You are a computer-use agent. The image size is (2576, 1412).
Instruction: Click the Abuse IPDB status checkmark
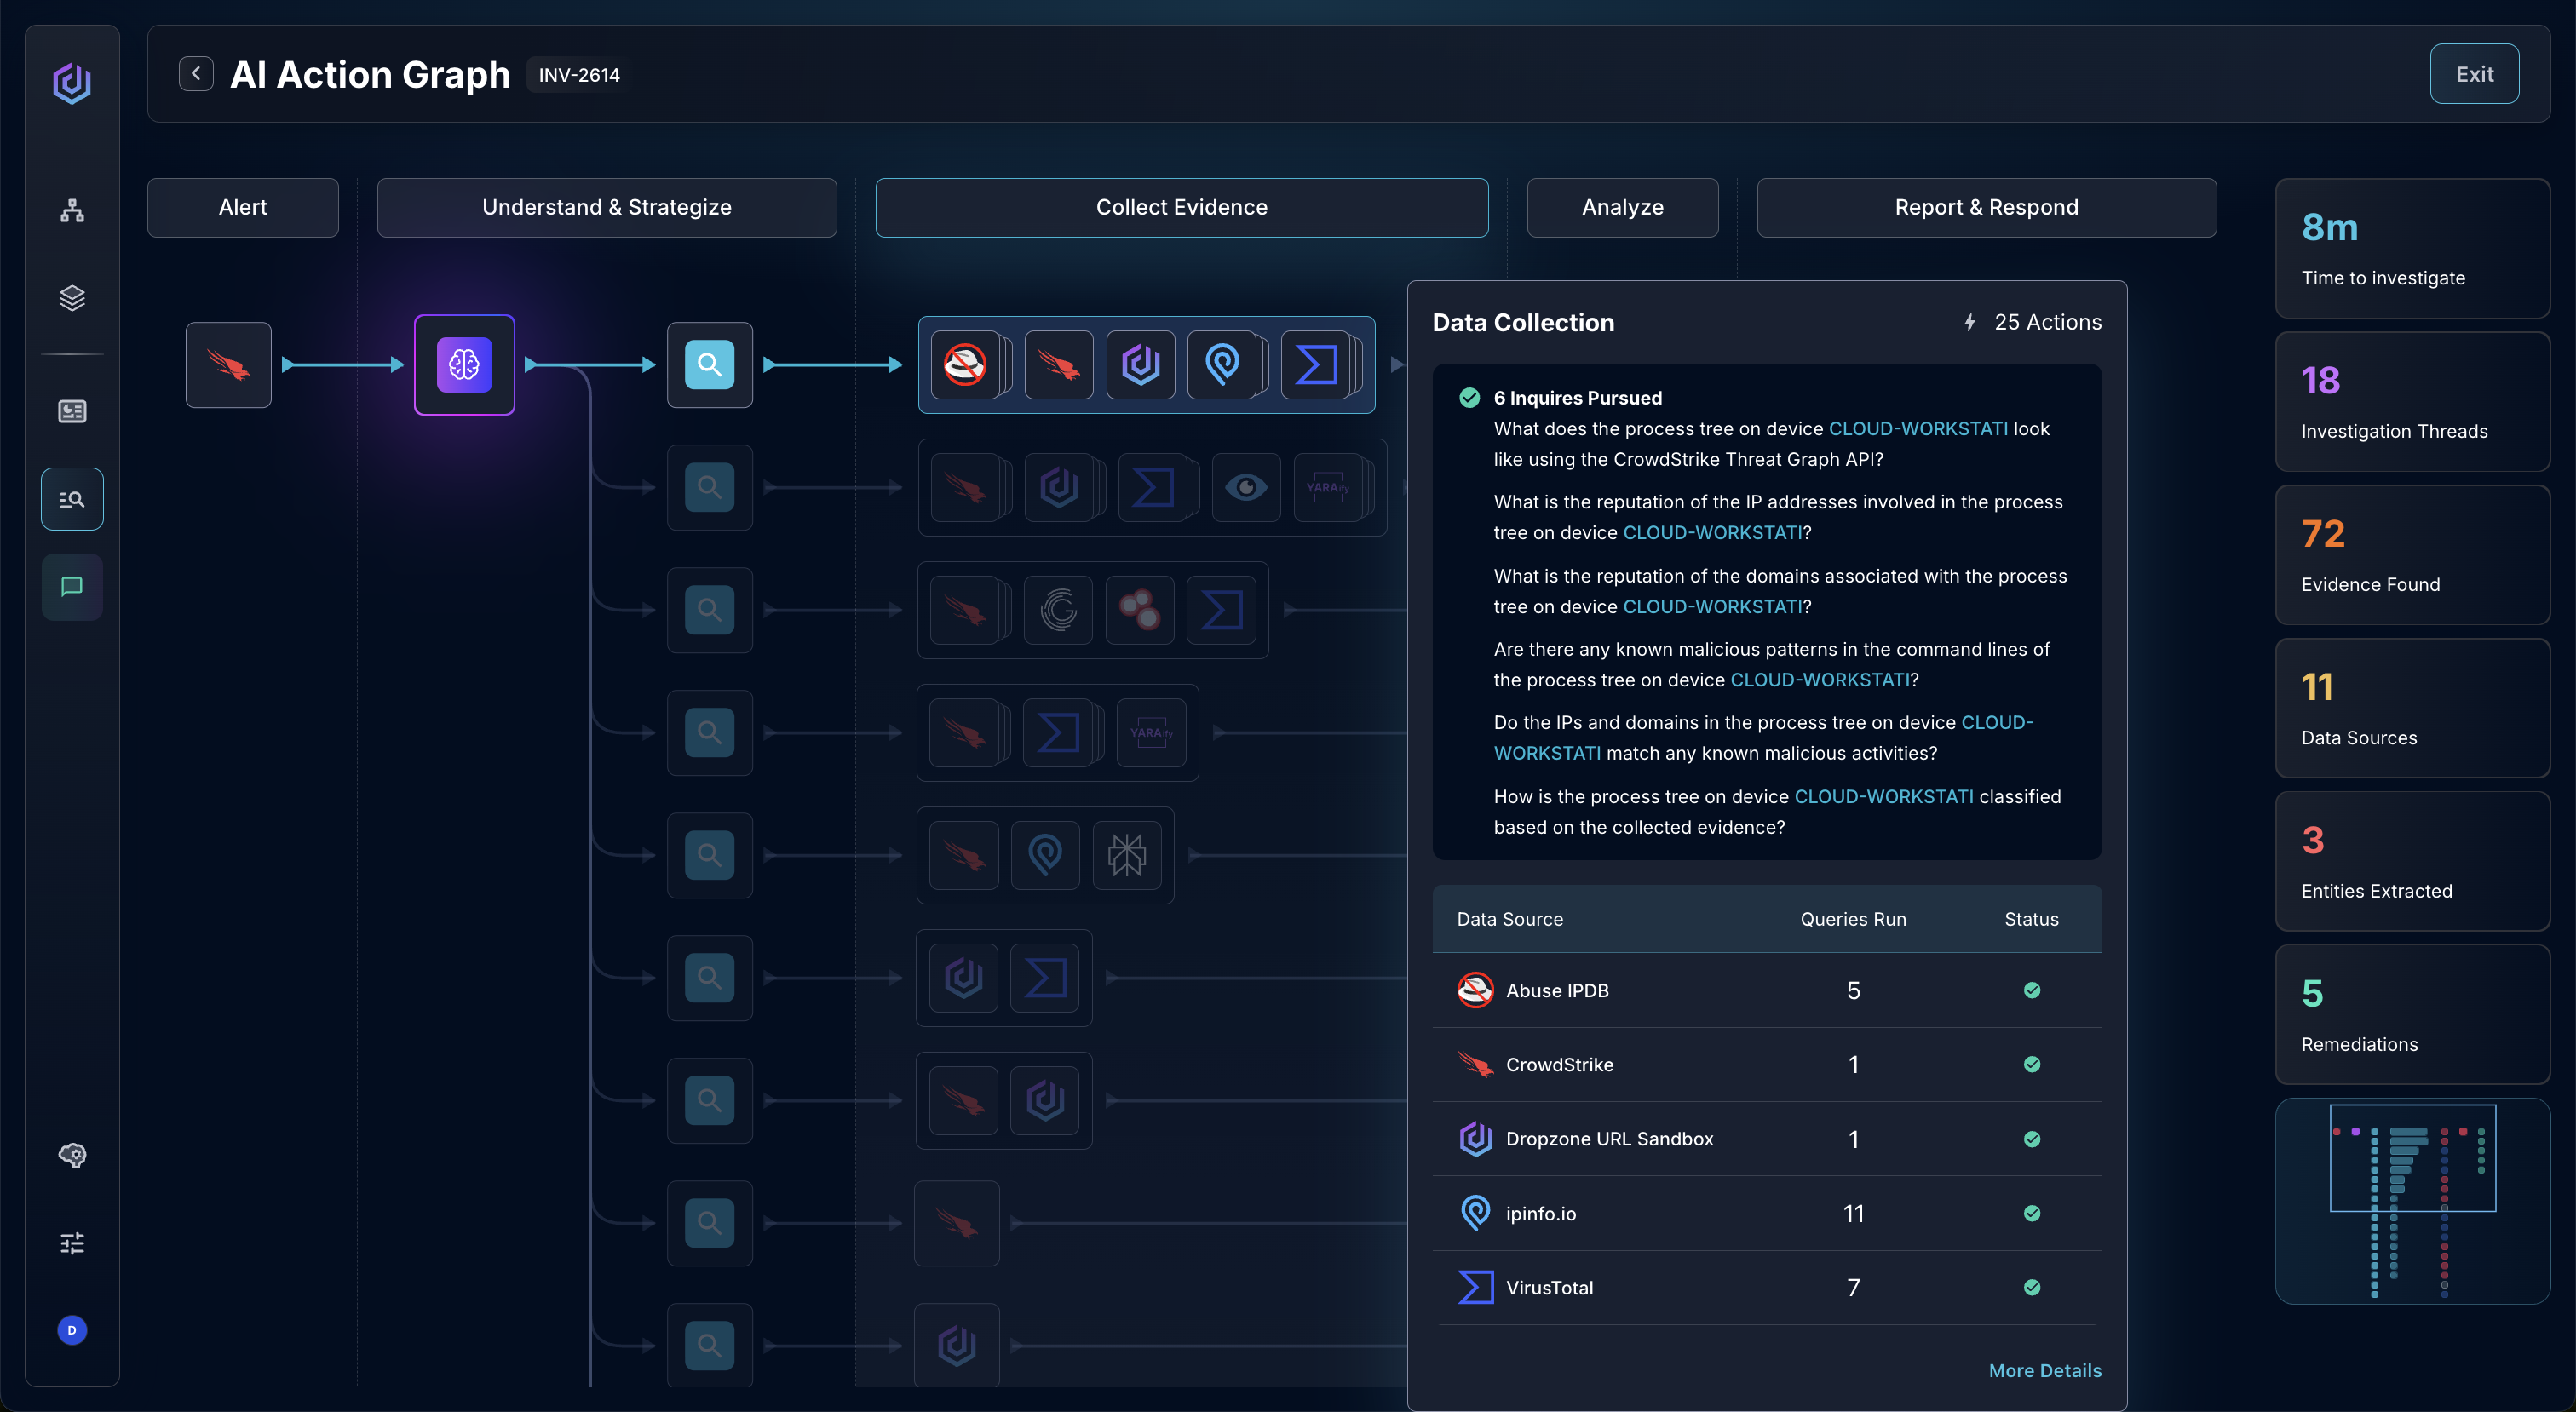pyautogui.click(x=2031, y=990)
